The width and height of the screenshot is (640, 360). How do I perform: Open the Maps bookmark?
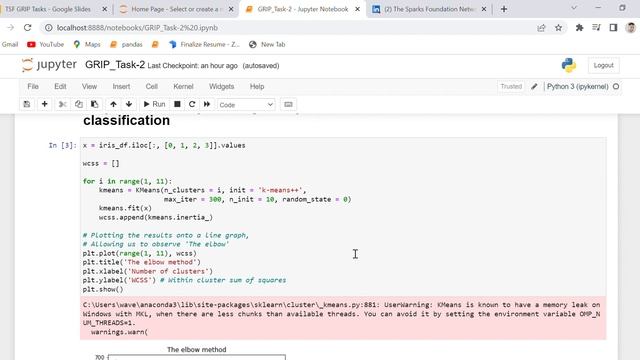click(x=87, y=44)
